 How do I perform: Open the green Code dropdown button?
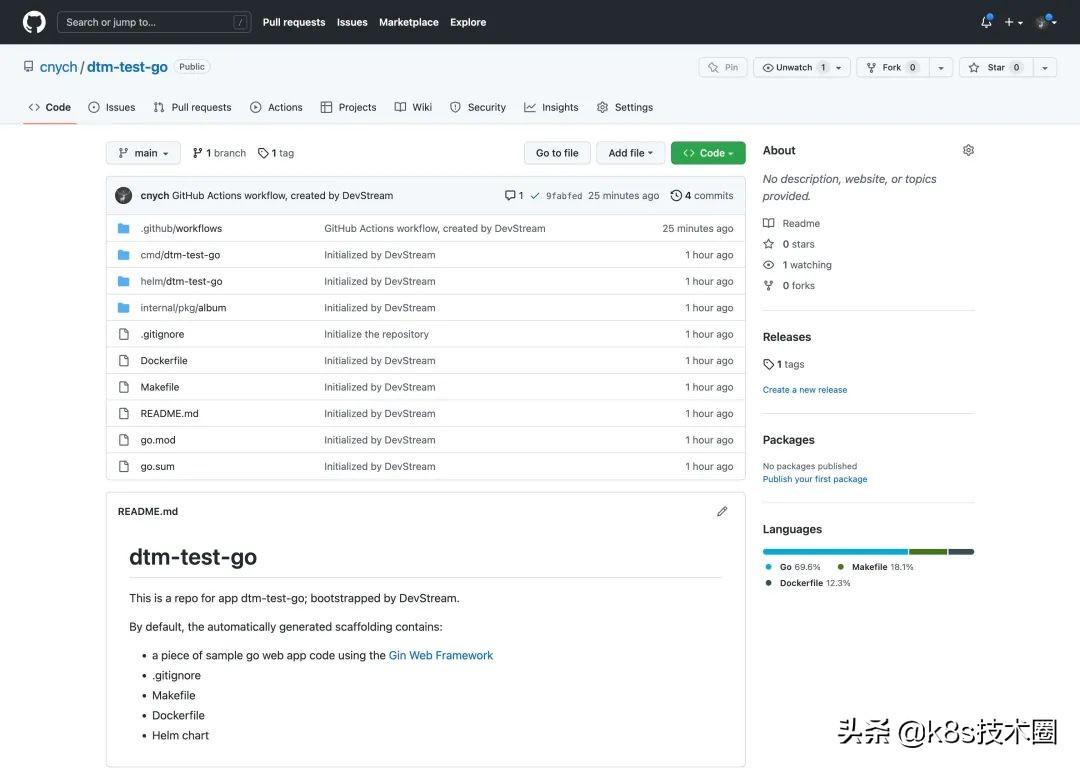tap(708, 153)
